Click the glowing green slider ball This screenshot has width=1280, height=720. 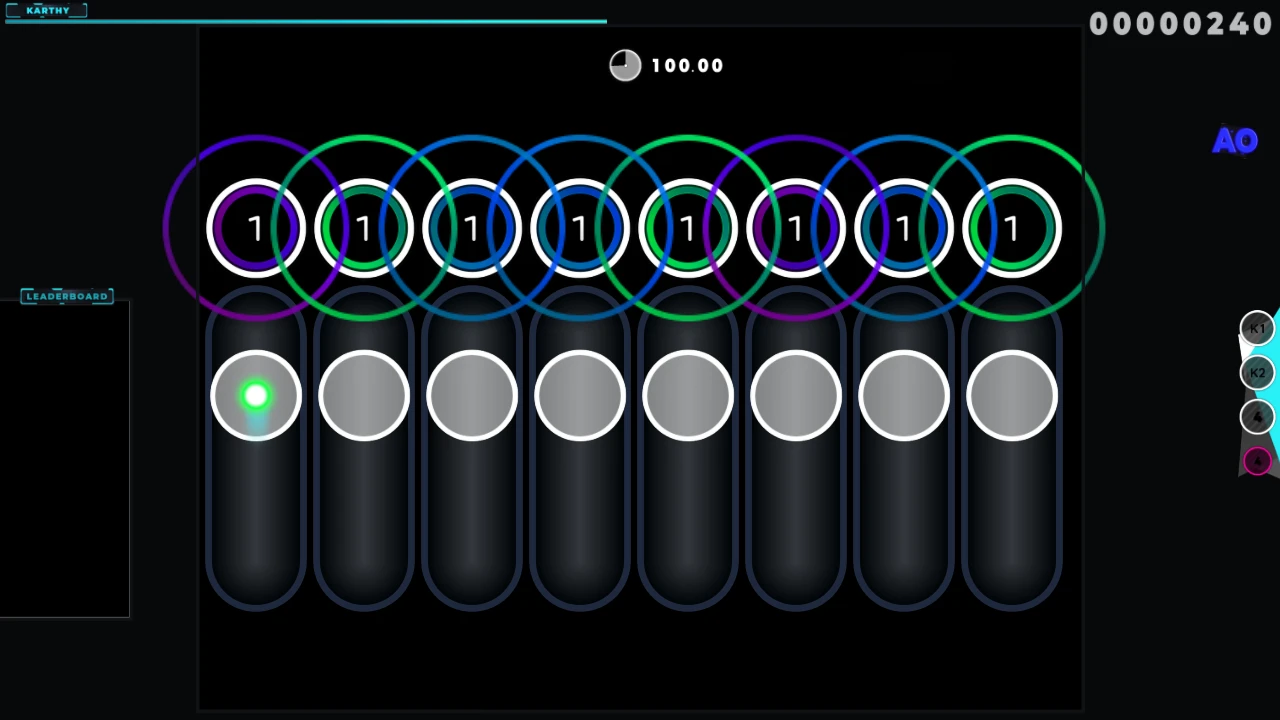256,396
